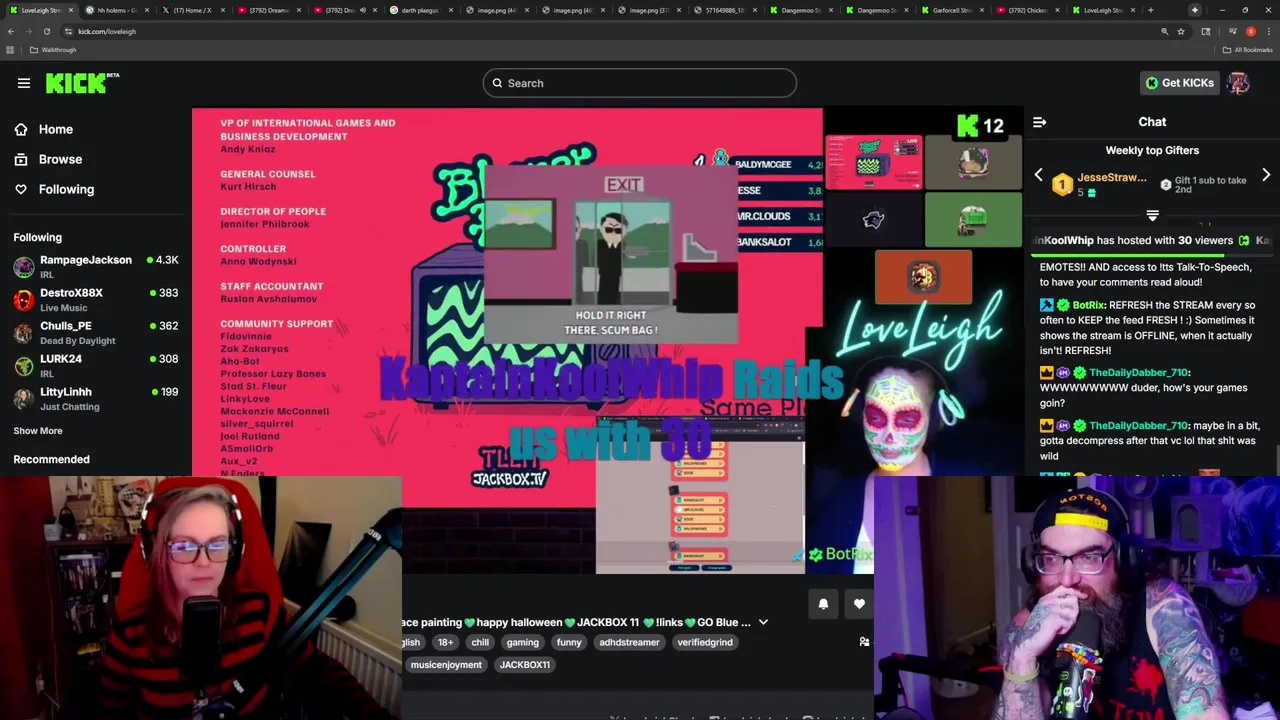
Task: Go to Home in the sidebar
Action: pyautogui.click(x=56, y=129)
